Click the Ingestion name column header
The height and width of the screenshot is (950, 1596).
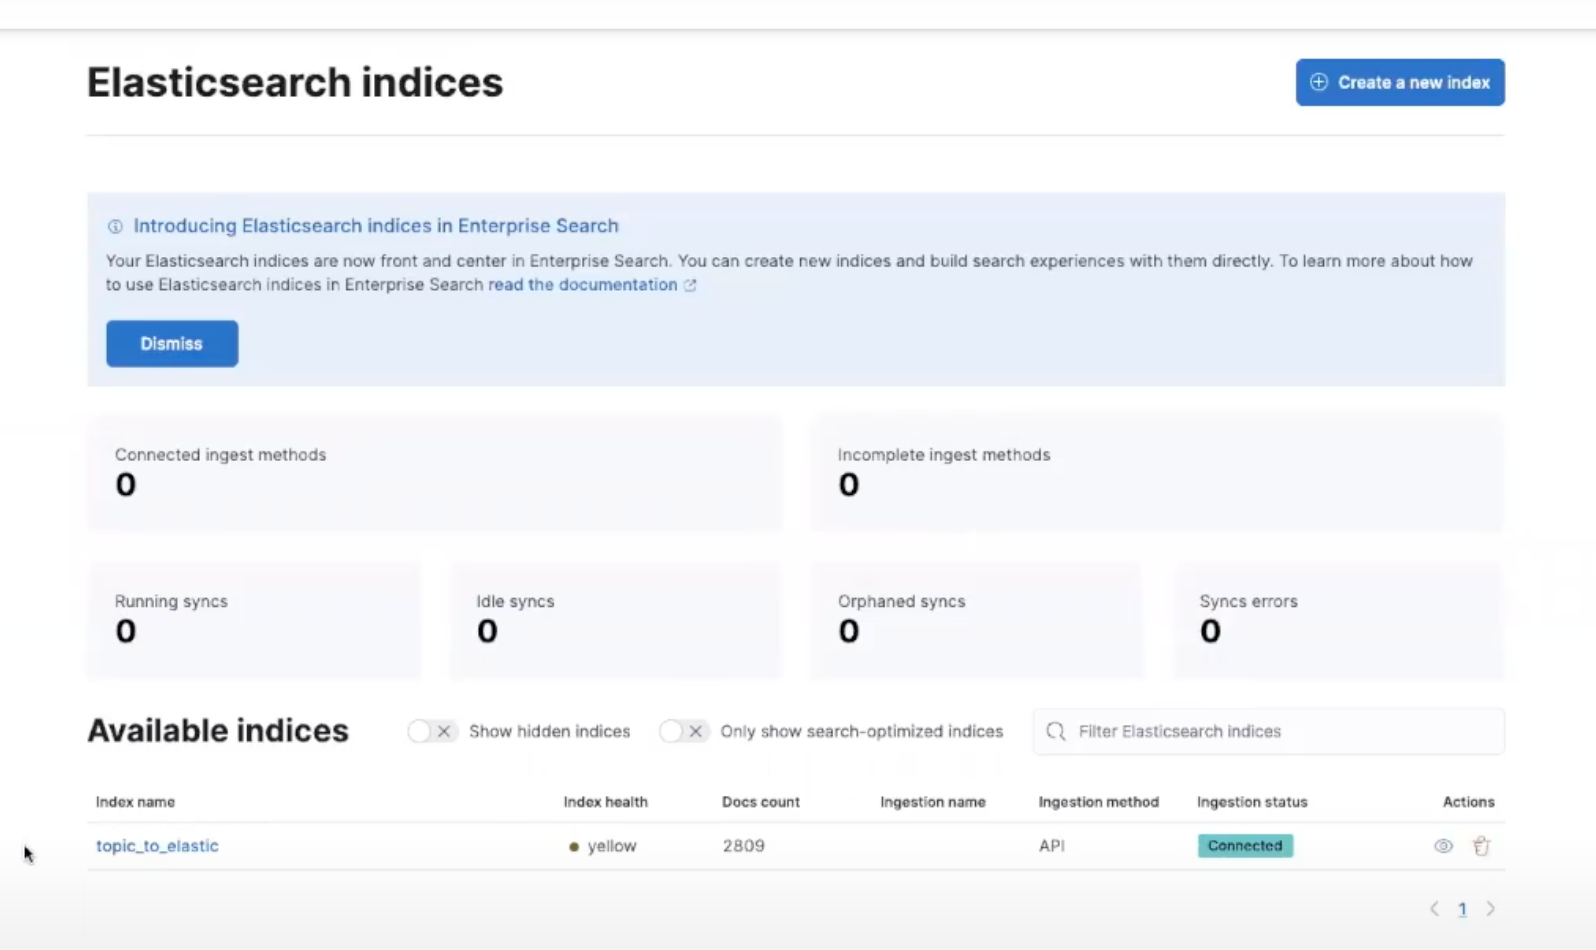point(933,802)
